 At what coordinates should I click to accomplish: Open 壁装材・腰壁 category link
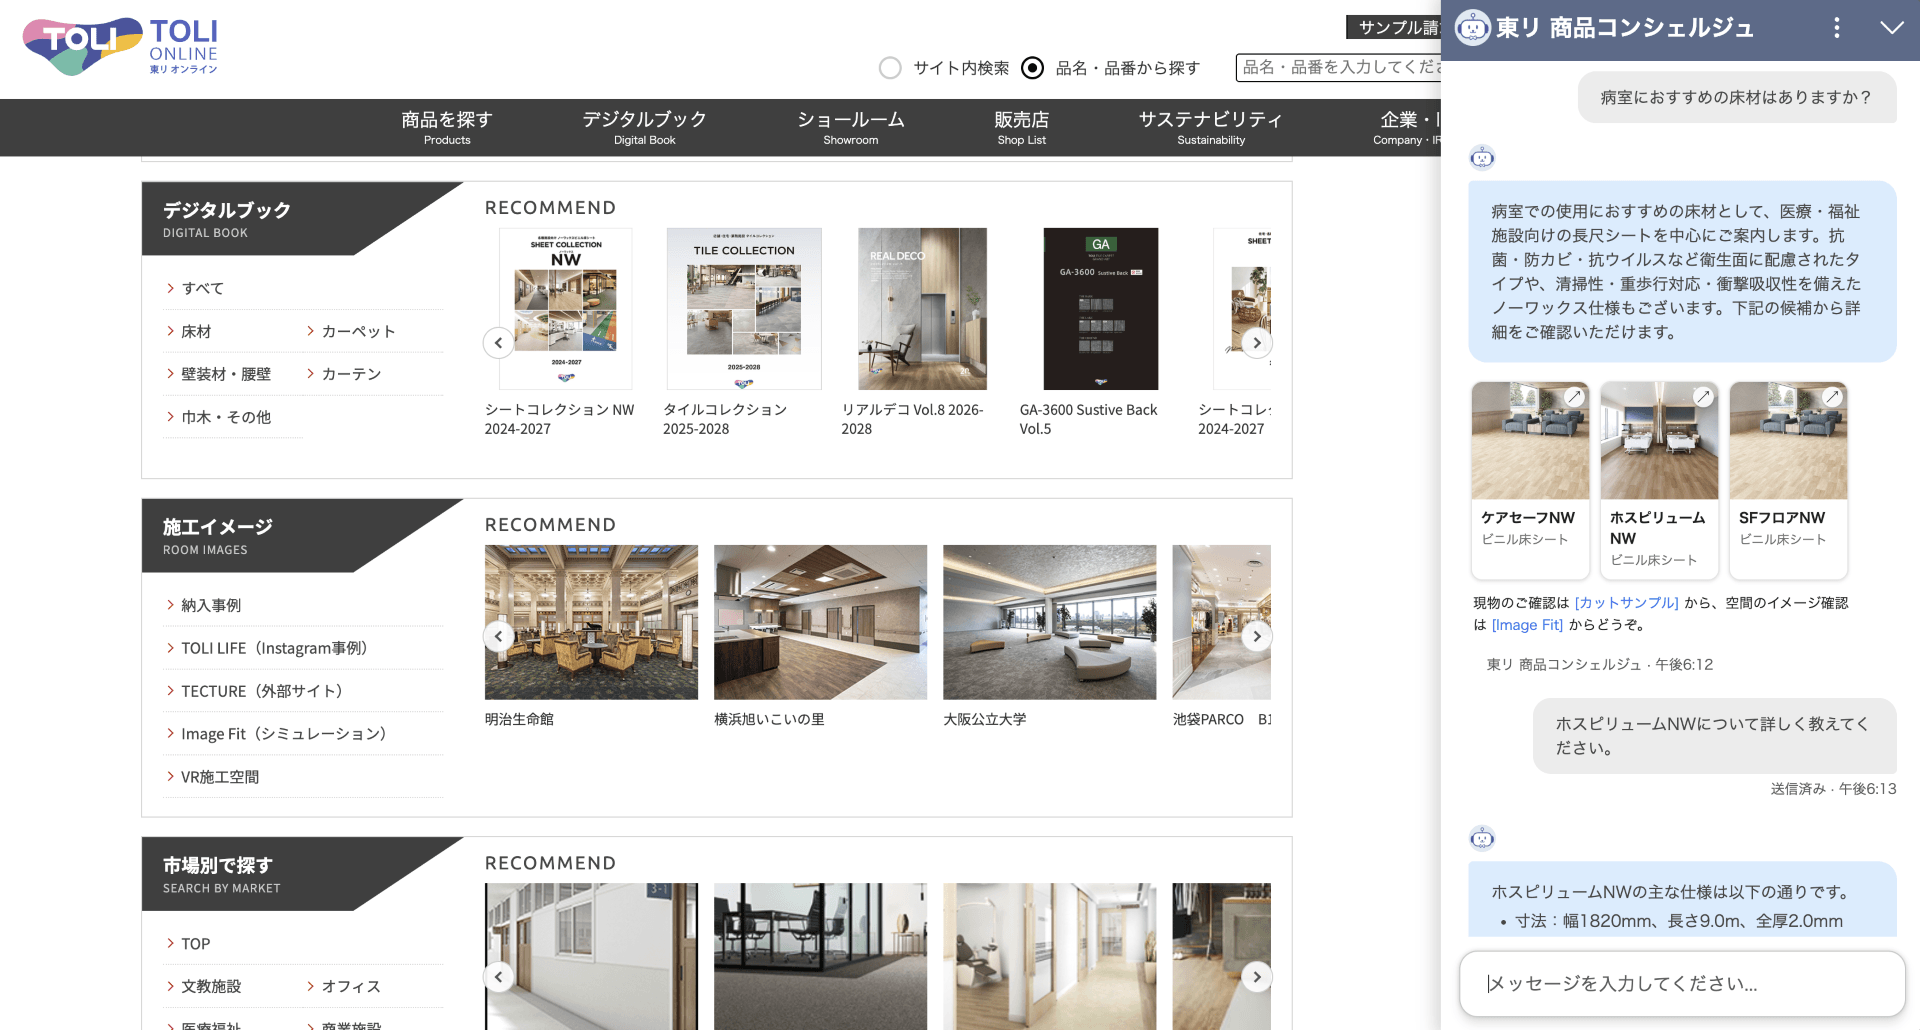pyautogui.click(x=226, y=374)
